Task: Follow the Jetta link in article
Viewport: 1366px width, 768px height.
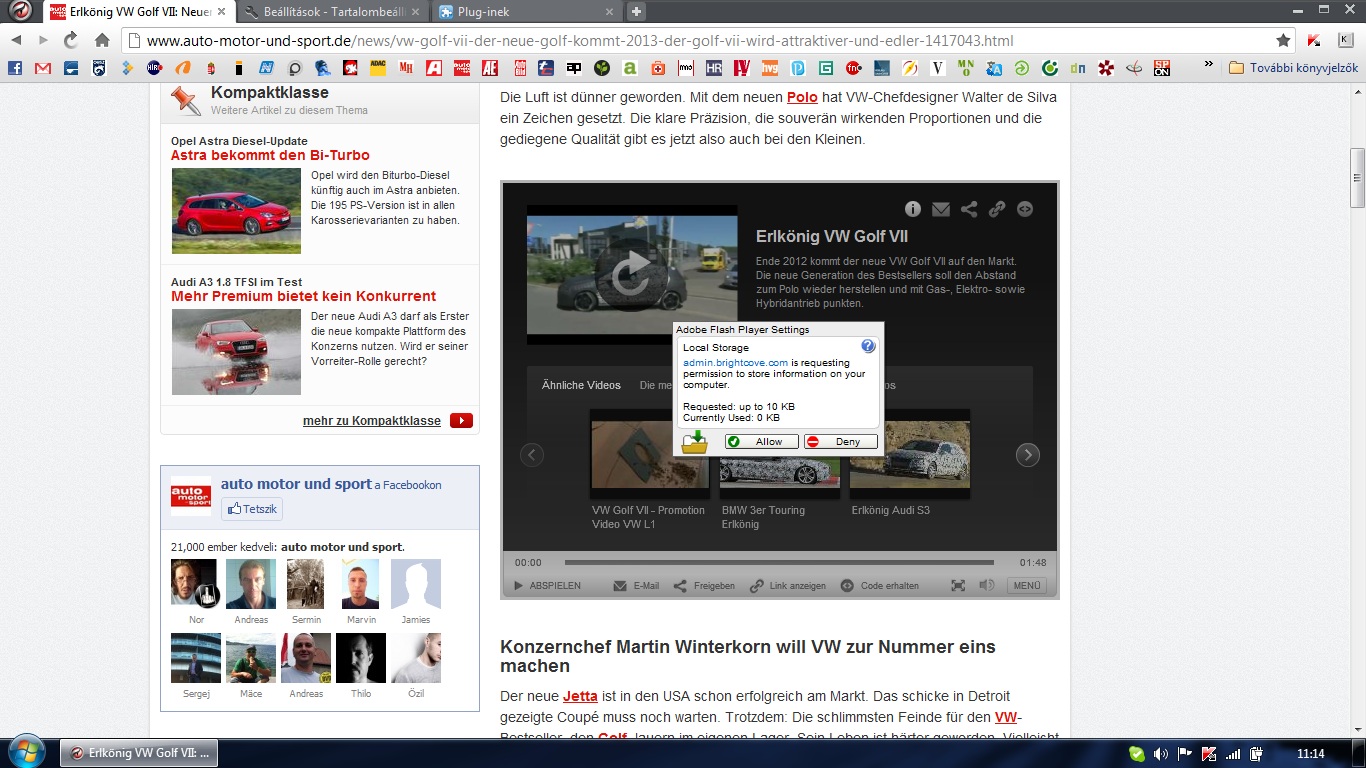Action: point(579,695)
